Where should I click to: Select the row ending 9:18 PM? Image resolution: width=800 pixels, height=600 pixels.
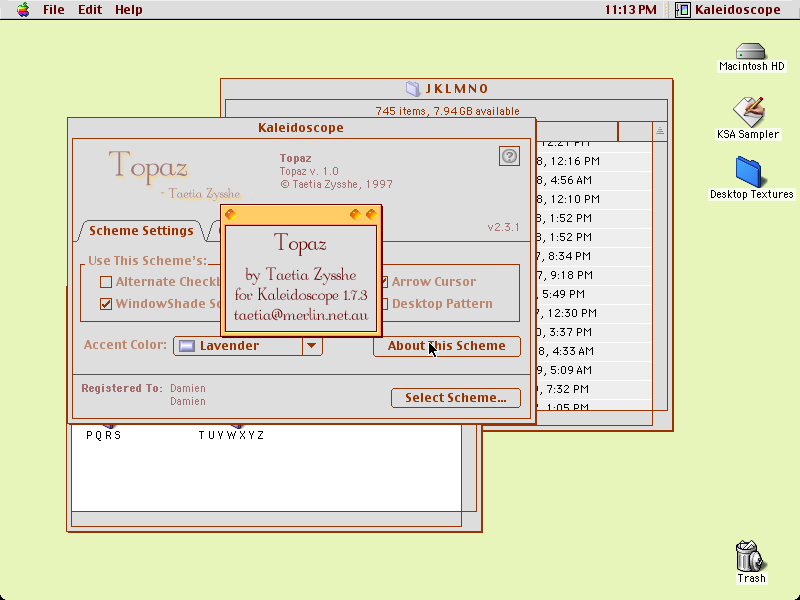point(593,275)
